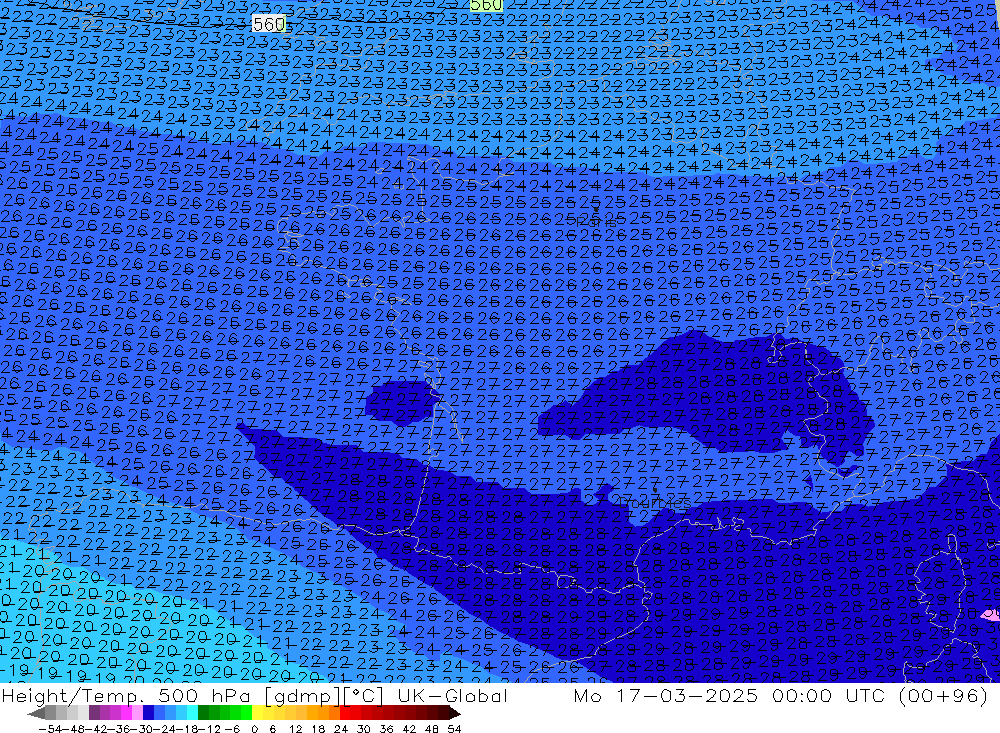This screenshot has width=1000, height=733.
Task: Click the '00:00 UTC' time label
Action: [826, 696]
